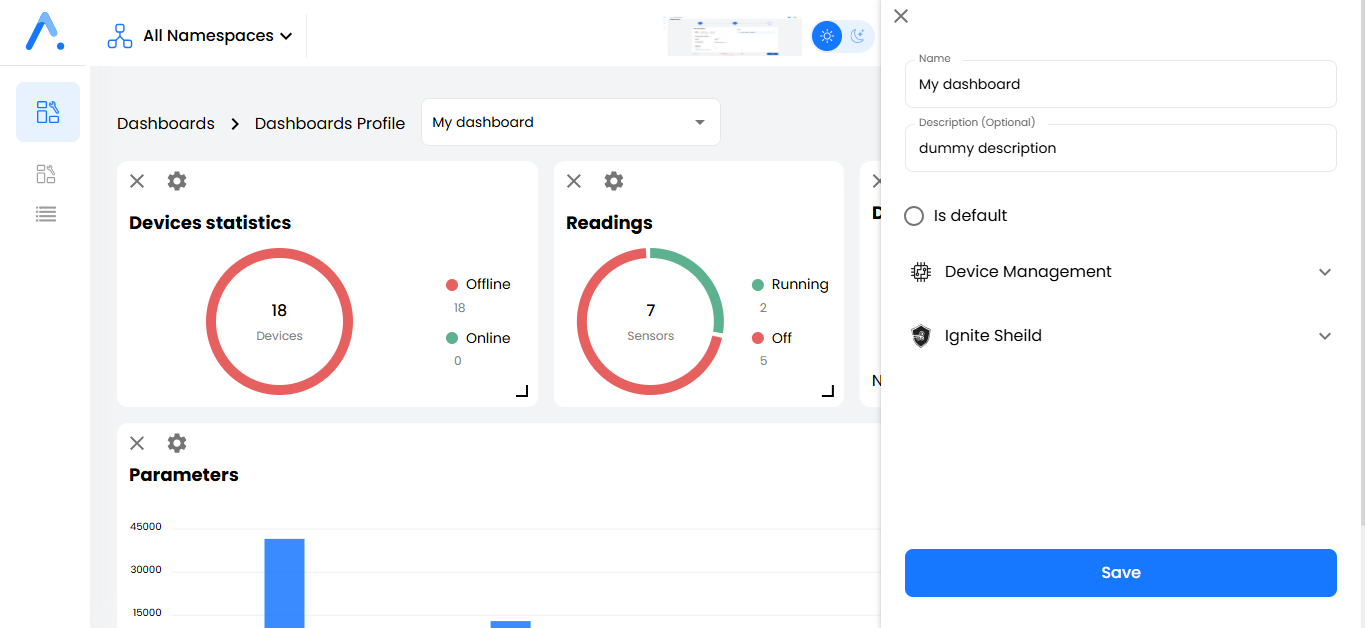Open the list view sidebar icon
The width and height of the screenshot is (1365, 628).
click(45, 213)
